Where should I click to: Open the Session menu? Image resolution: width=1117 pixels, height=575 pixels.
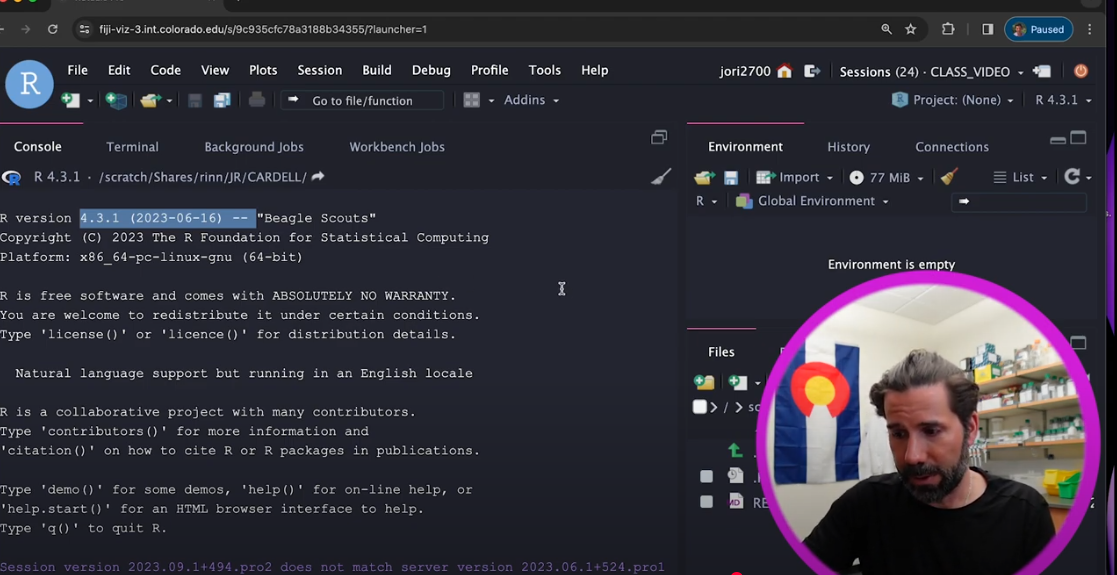320,70
